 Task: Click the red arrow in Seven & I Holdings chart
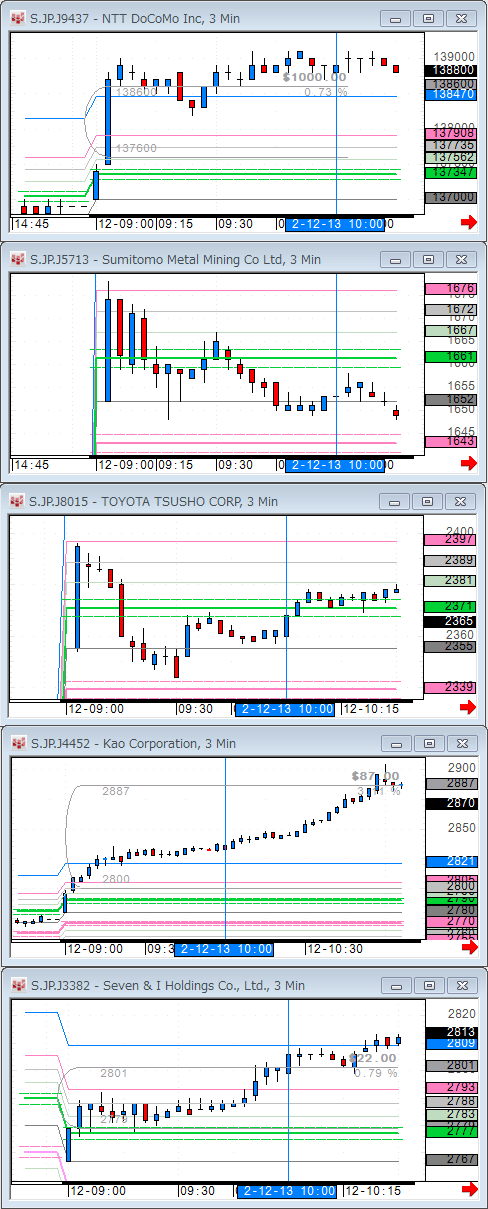pos(468,1189)
